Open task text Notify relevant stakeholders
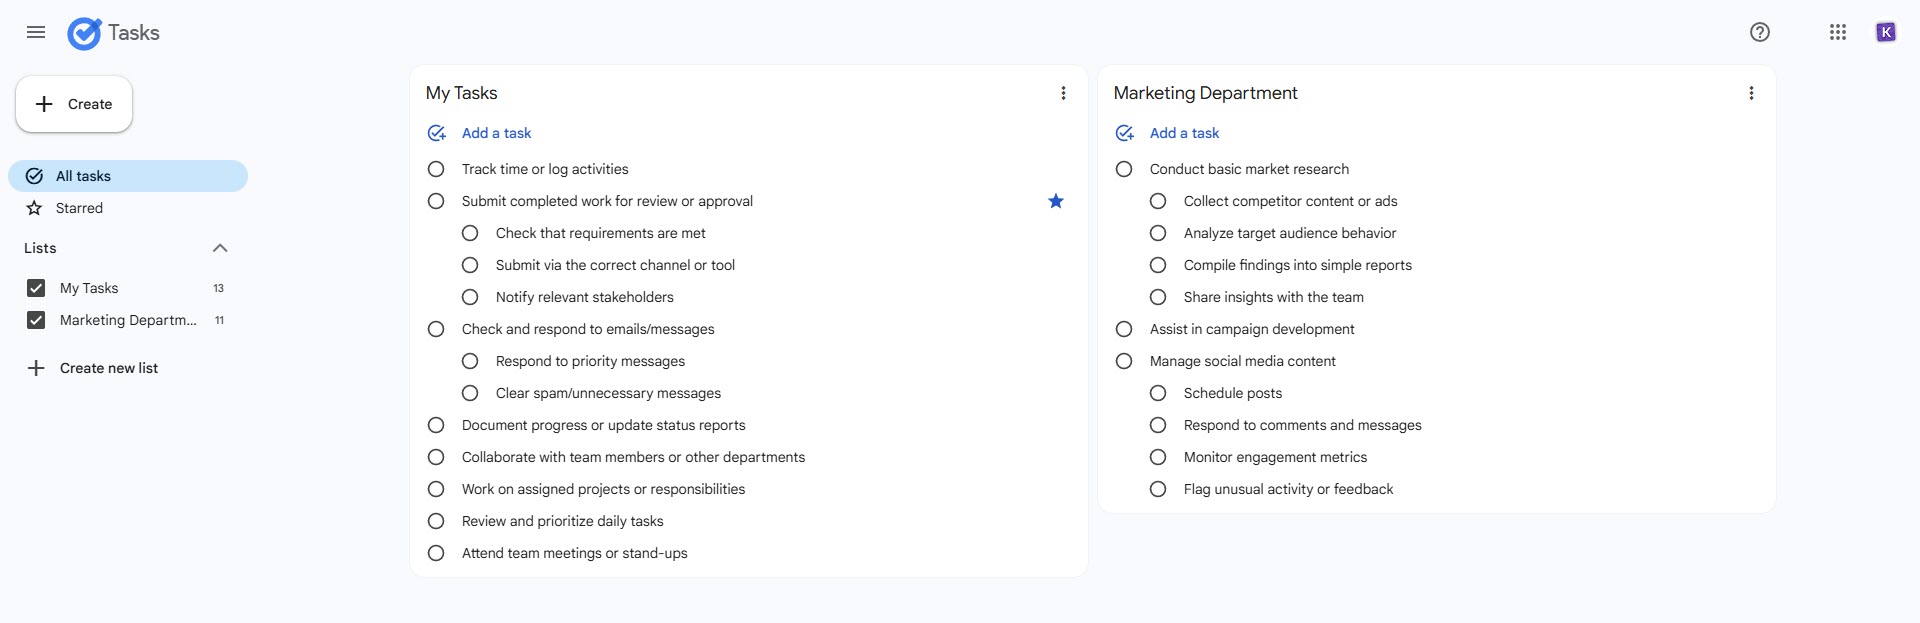The width and height of the screenshot is (1920, 623). 584,297
